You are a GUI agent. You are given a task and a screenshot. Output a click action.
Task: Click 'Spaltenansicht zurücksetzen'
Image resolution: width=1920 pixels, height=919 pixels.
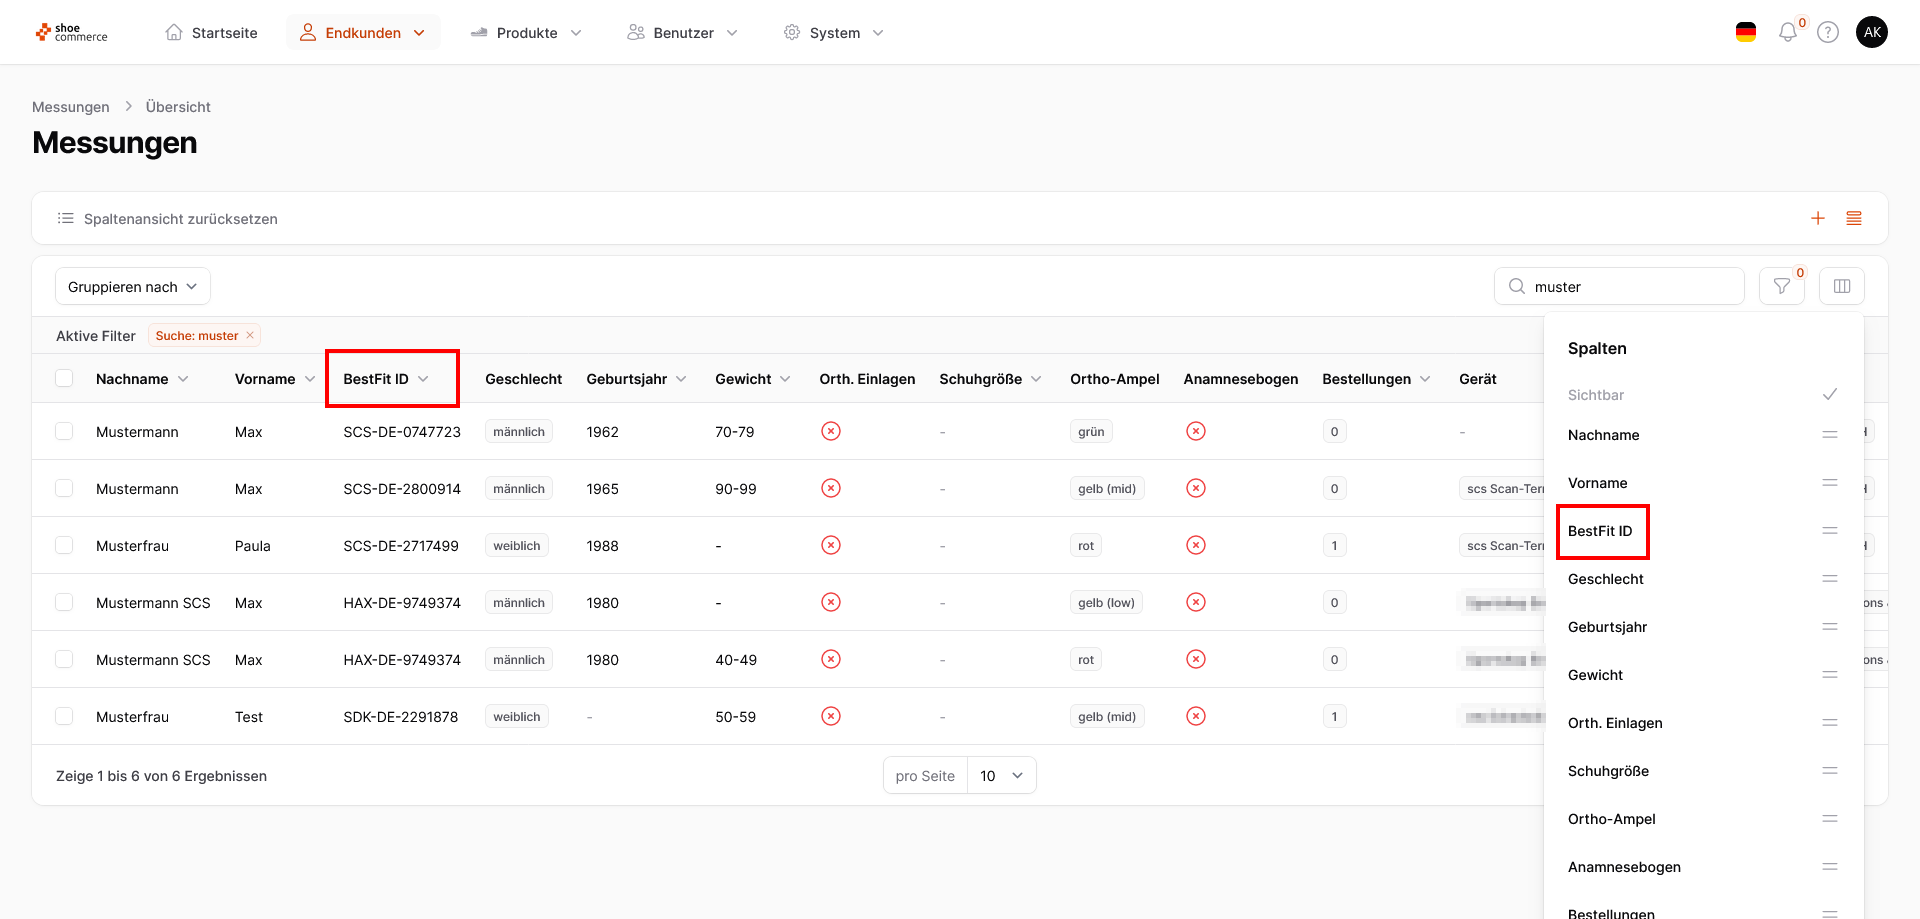coord(180,219)
